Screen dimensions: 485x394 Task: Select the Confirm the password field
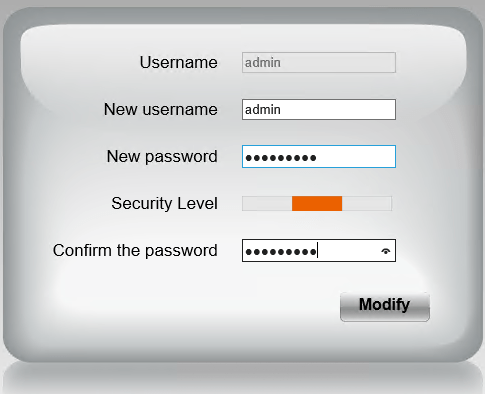coord(319,250)
